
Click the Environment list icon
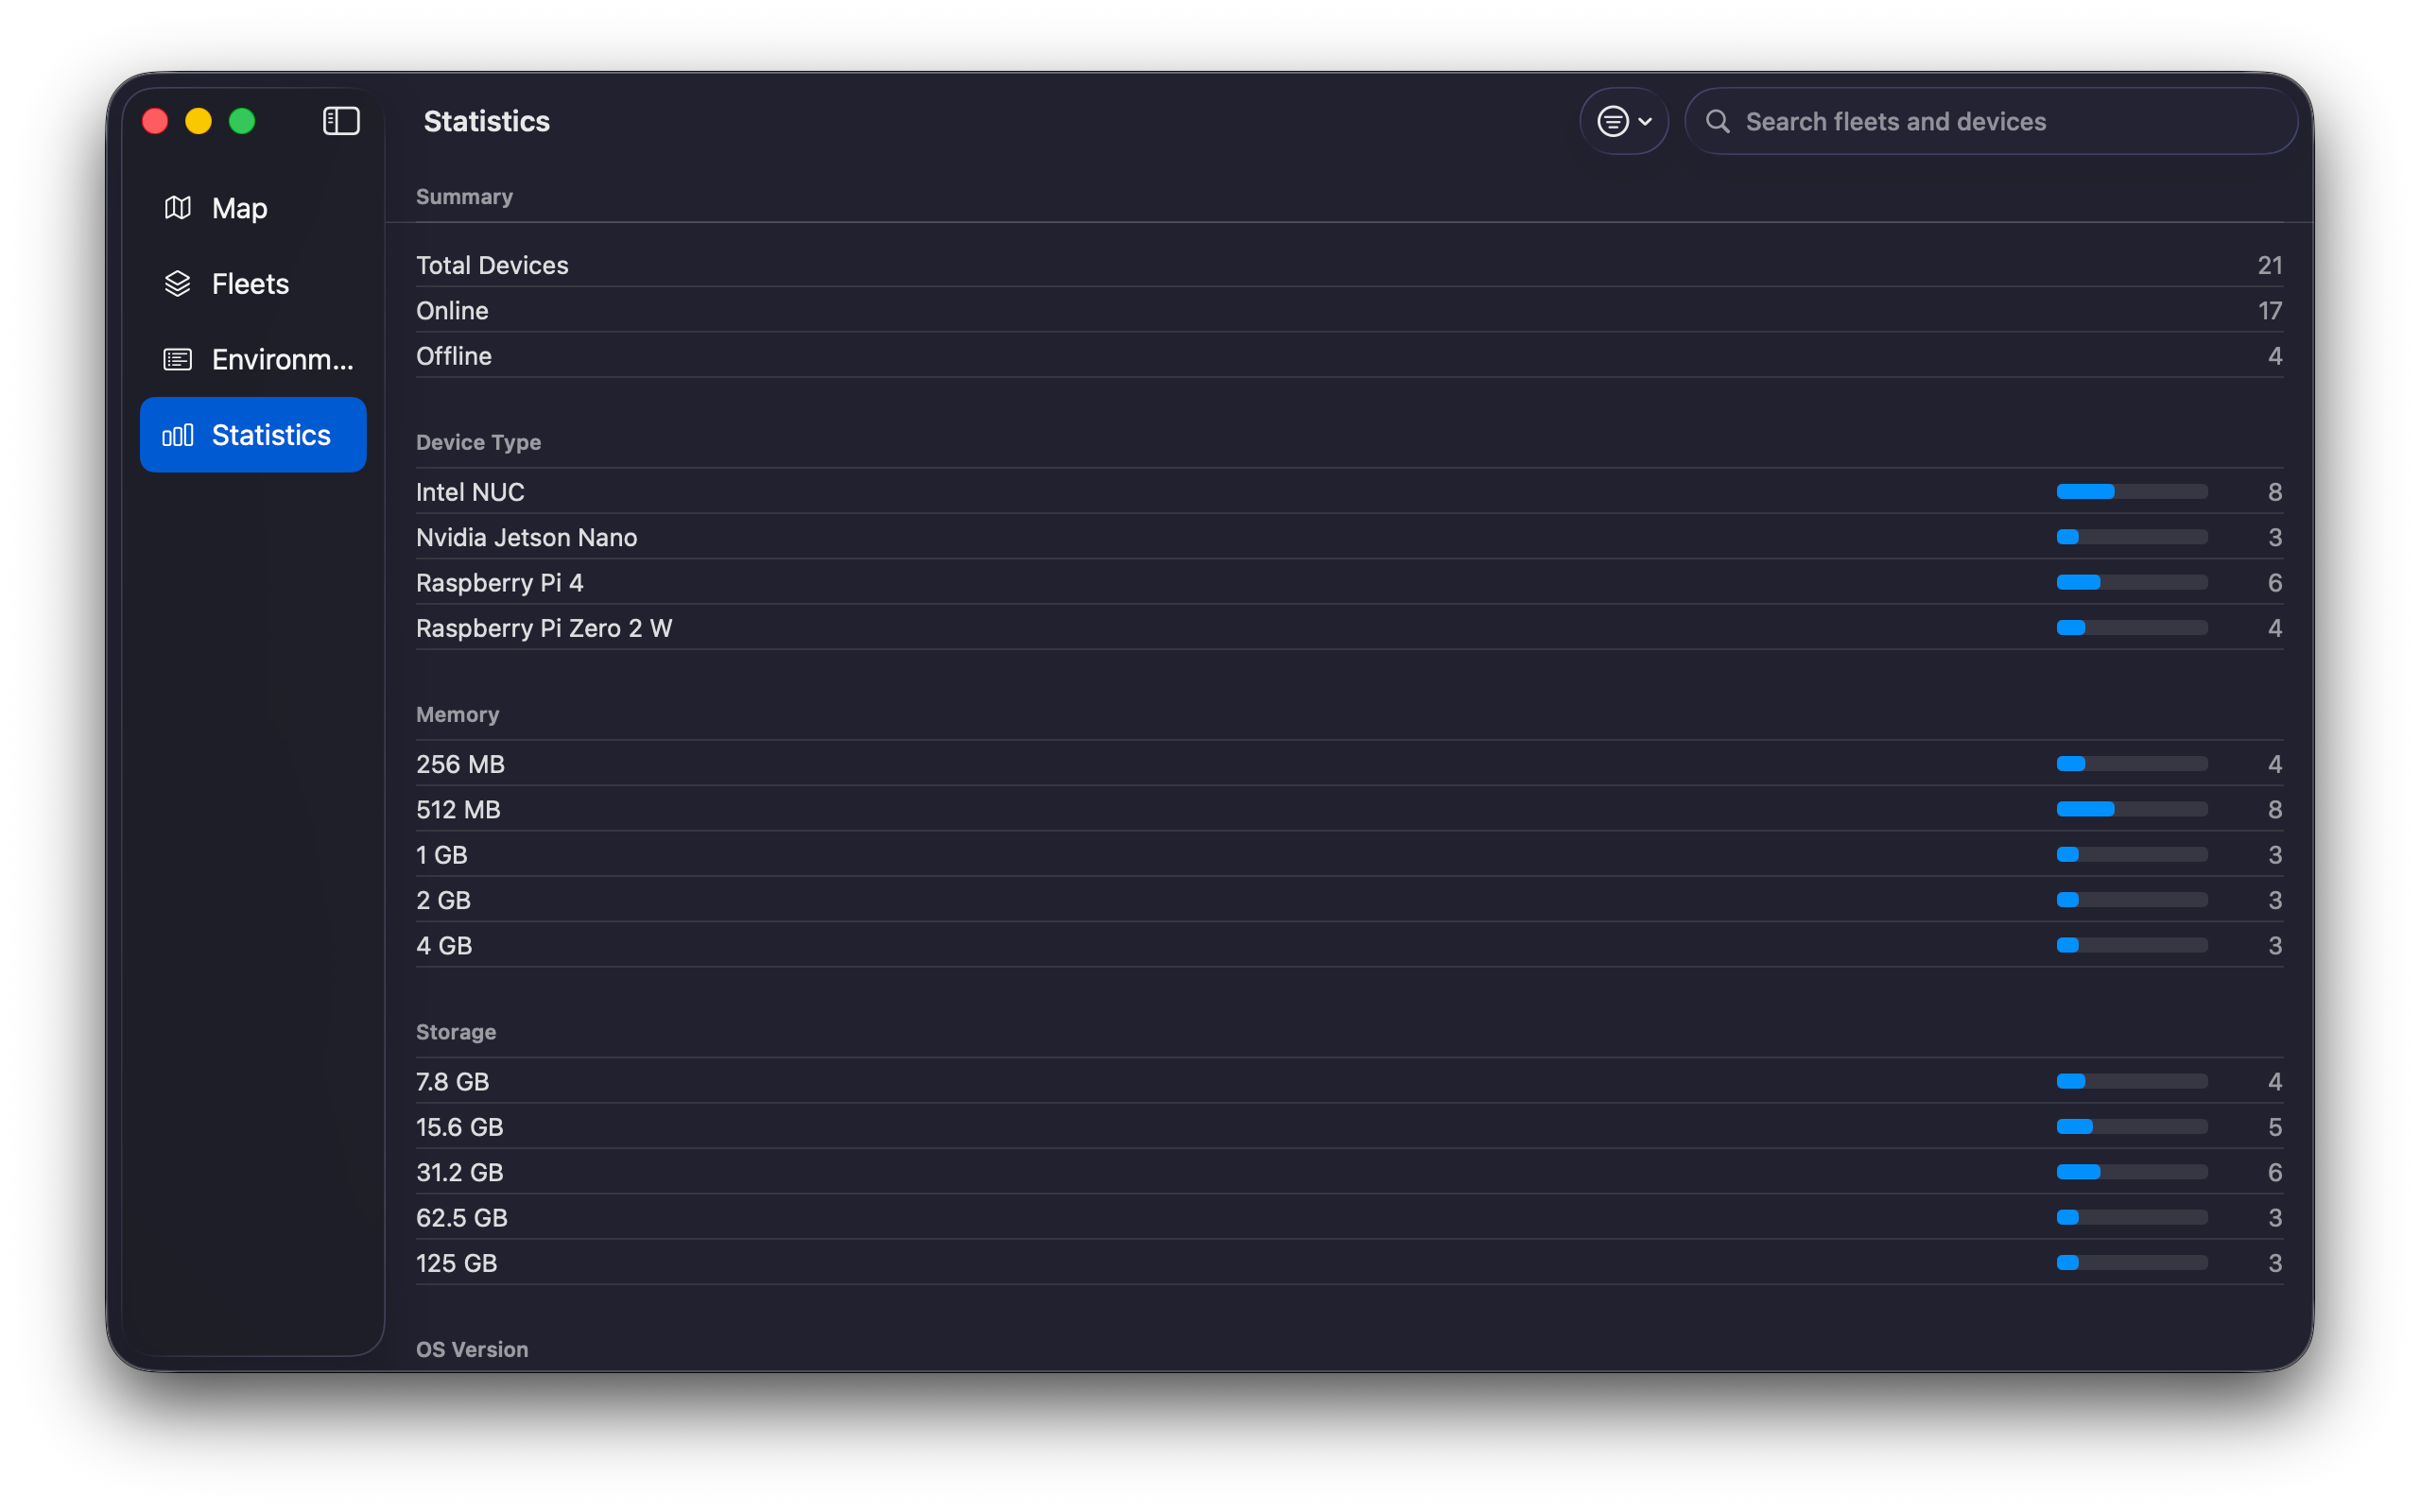pos(178,359)
